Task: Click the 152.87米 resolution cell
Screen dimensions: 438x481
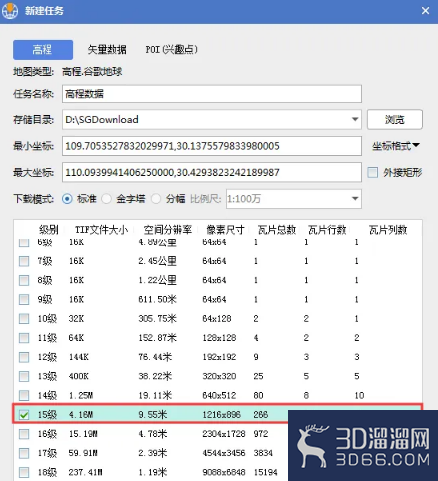Action: click(x=157, y=338)
